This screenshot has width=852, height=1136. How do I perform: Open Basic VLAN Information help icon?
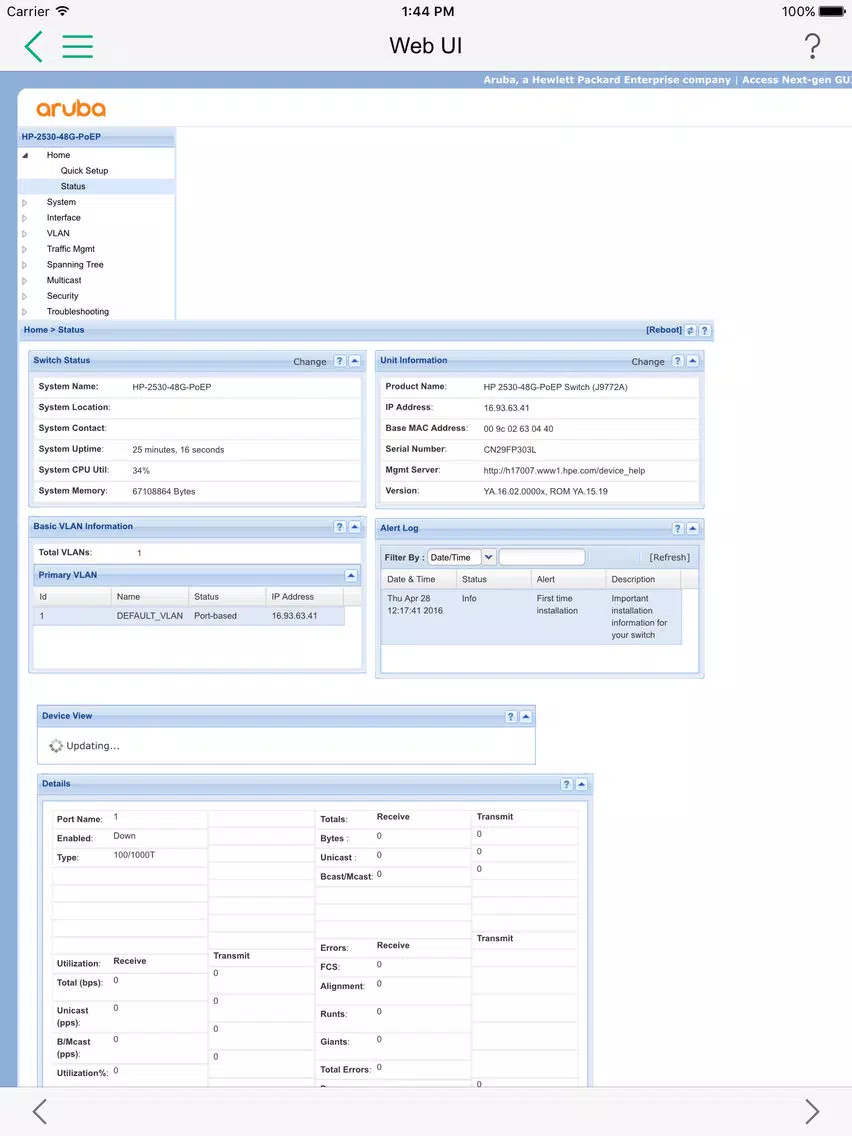coord(340,527)
